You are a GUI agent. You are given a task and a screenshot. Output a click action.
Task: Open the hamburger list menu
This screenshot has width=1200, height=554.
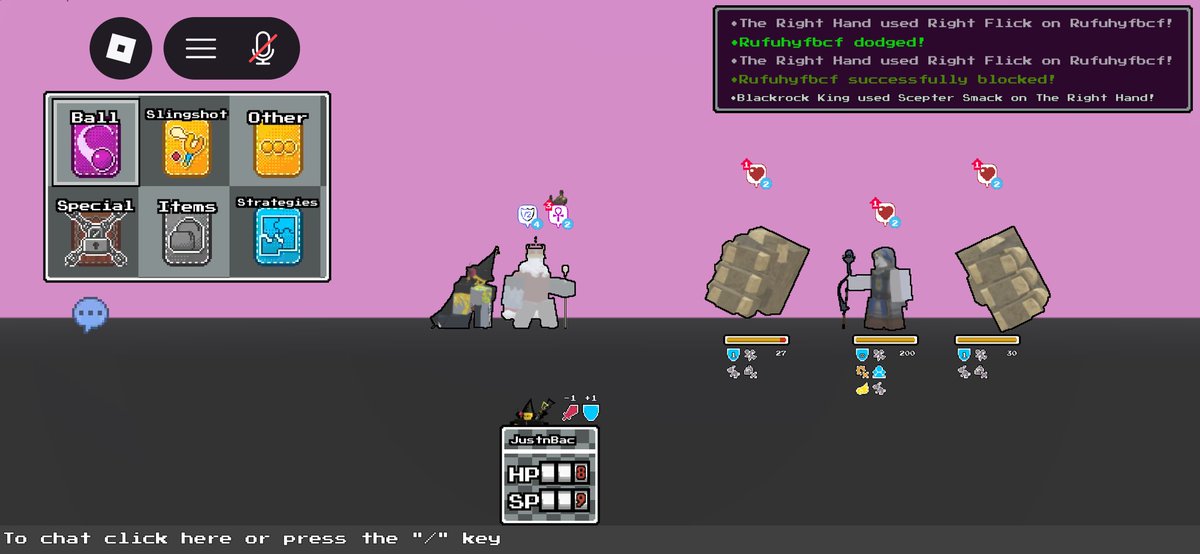[201, 48]
